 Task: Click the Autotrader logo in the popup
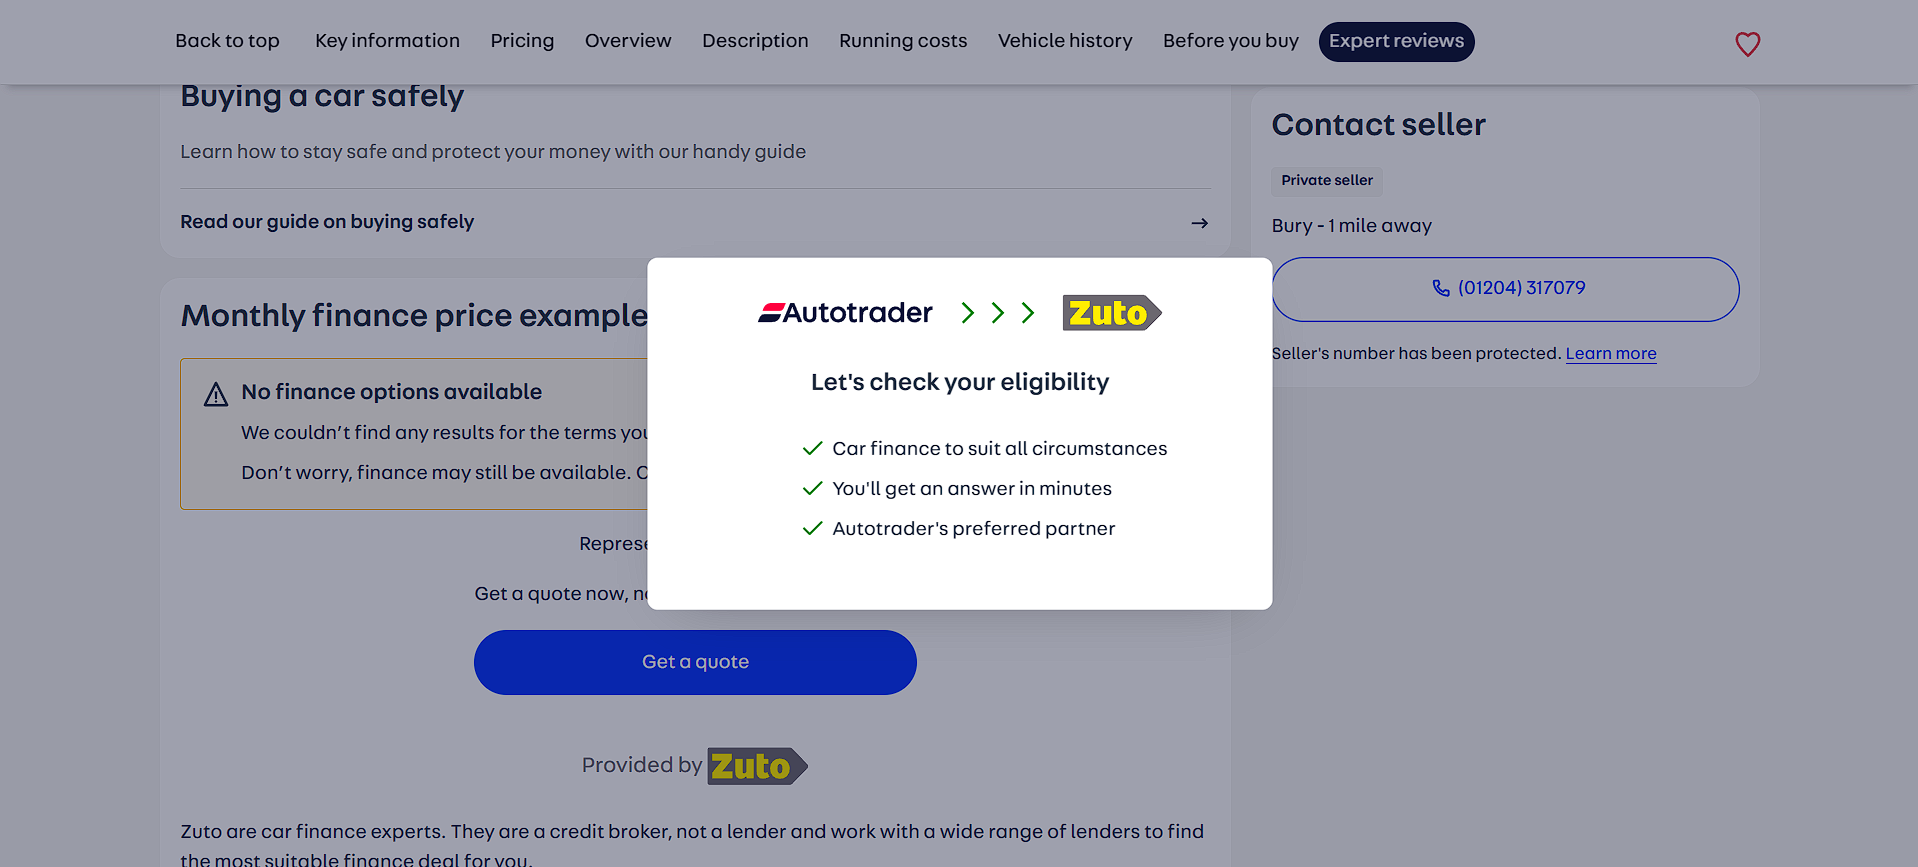[845, 313]
